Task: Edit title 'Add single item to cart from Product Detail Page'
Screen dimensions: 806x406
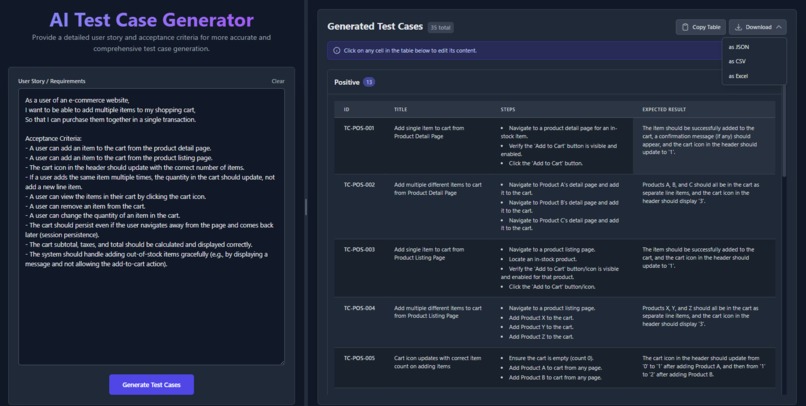Action: pyautogui.click(x=438, y=146)
